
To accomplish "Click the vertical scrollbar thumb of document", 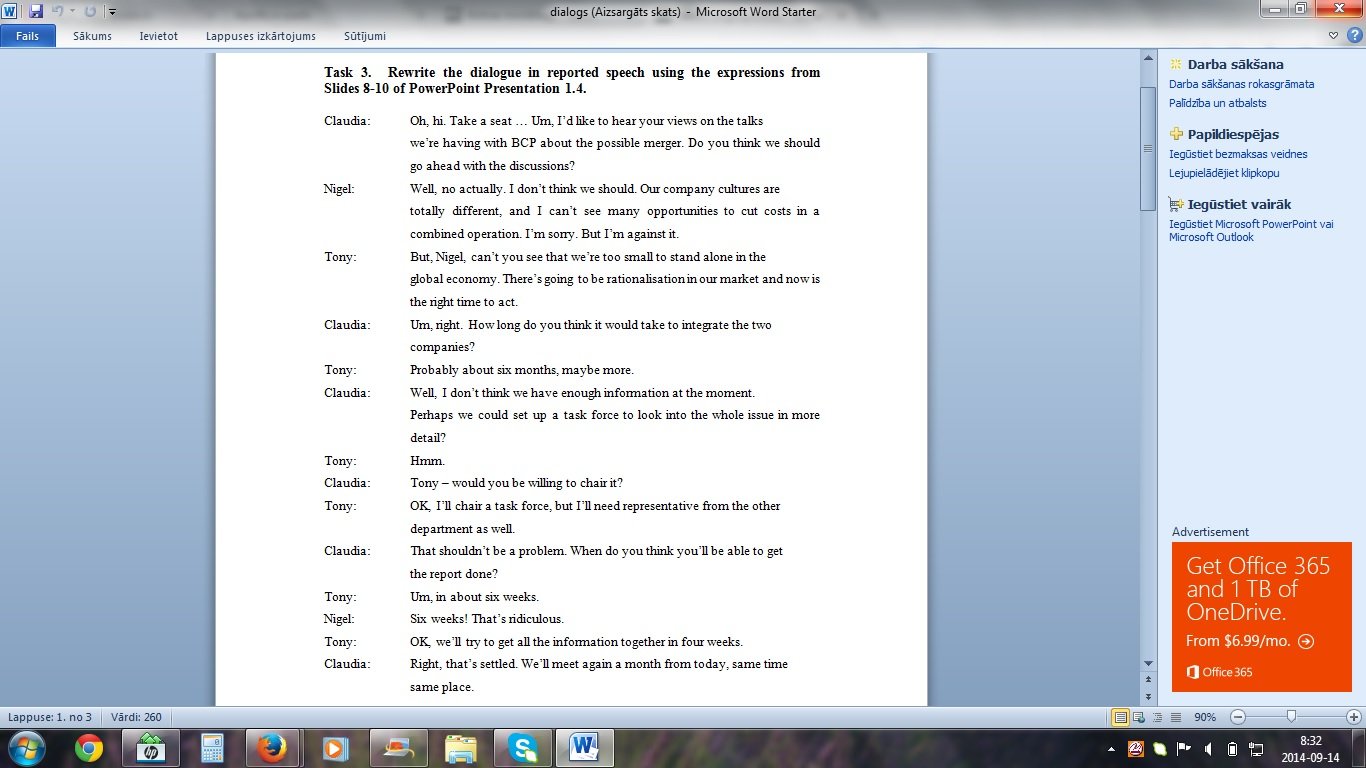I will pyautogui.click(x=1148, y=148).
